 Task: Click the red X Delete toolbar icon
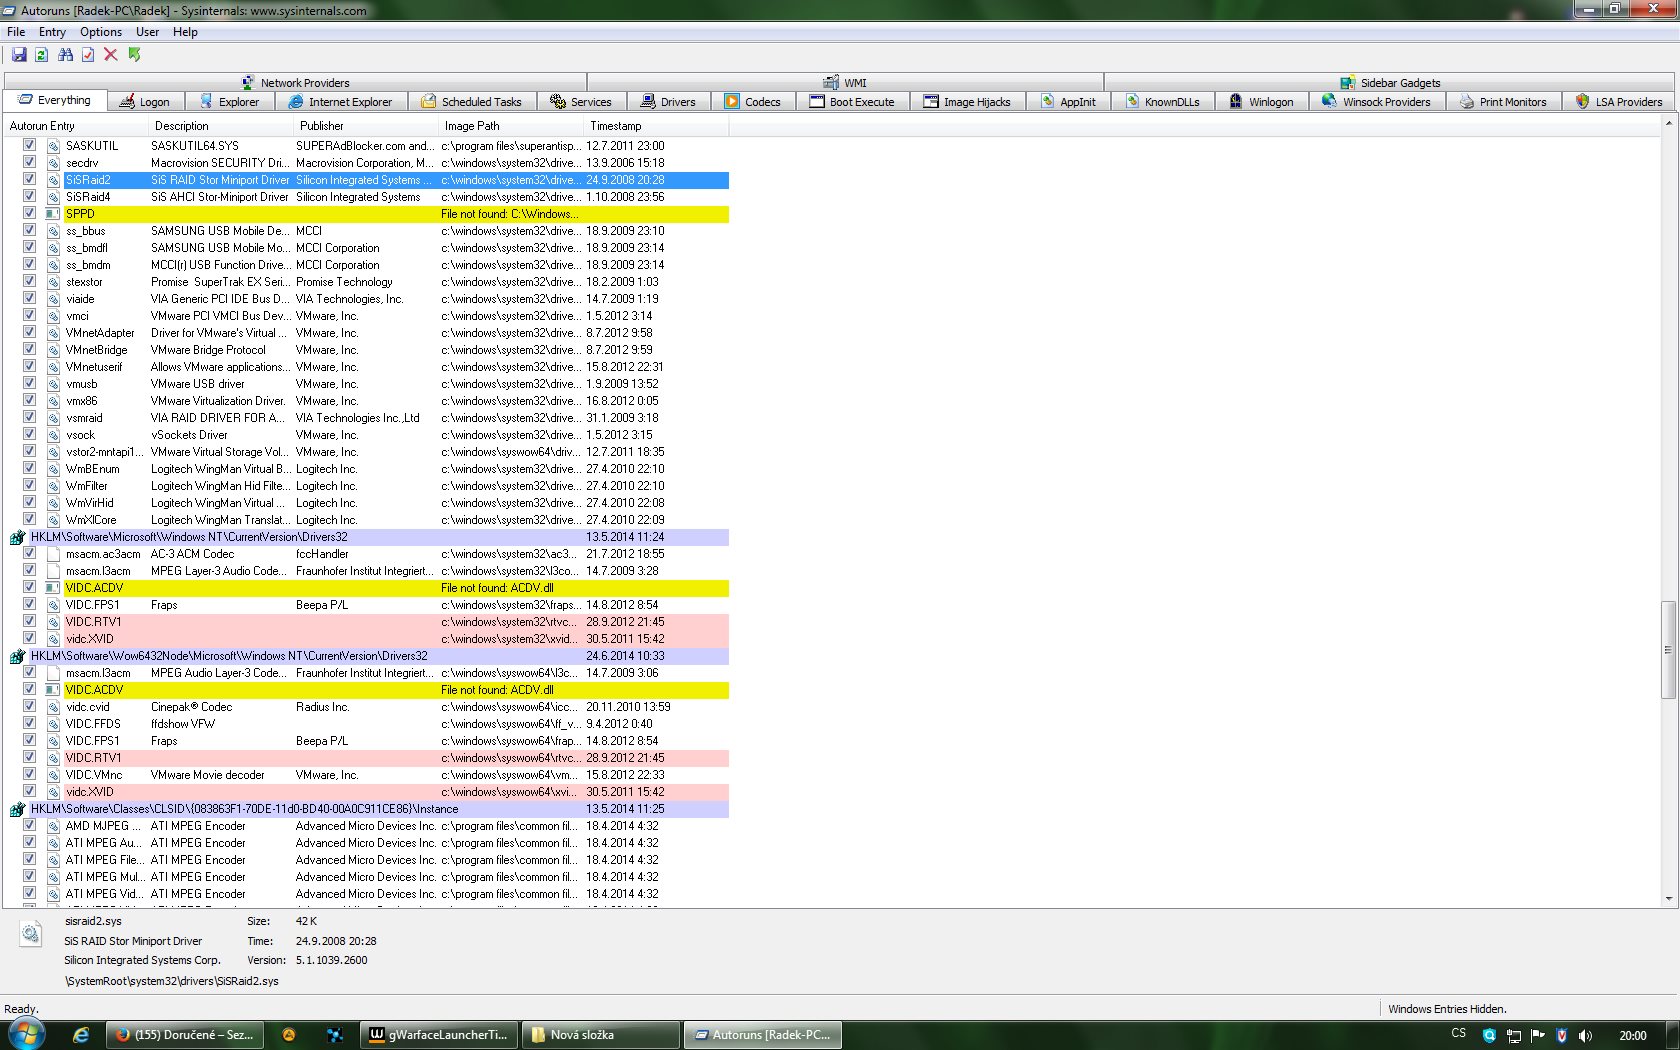click(111, 55)
